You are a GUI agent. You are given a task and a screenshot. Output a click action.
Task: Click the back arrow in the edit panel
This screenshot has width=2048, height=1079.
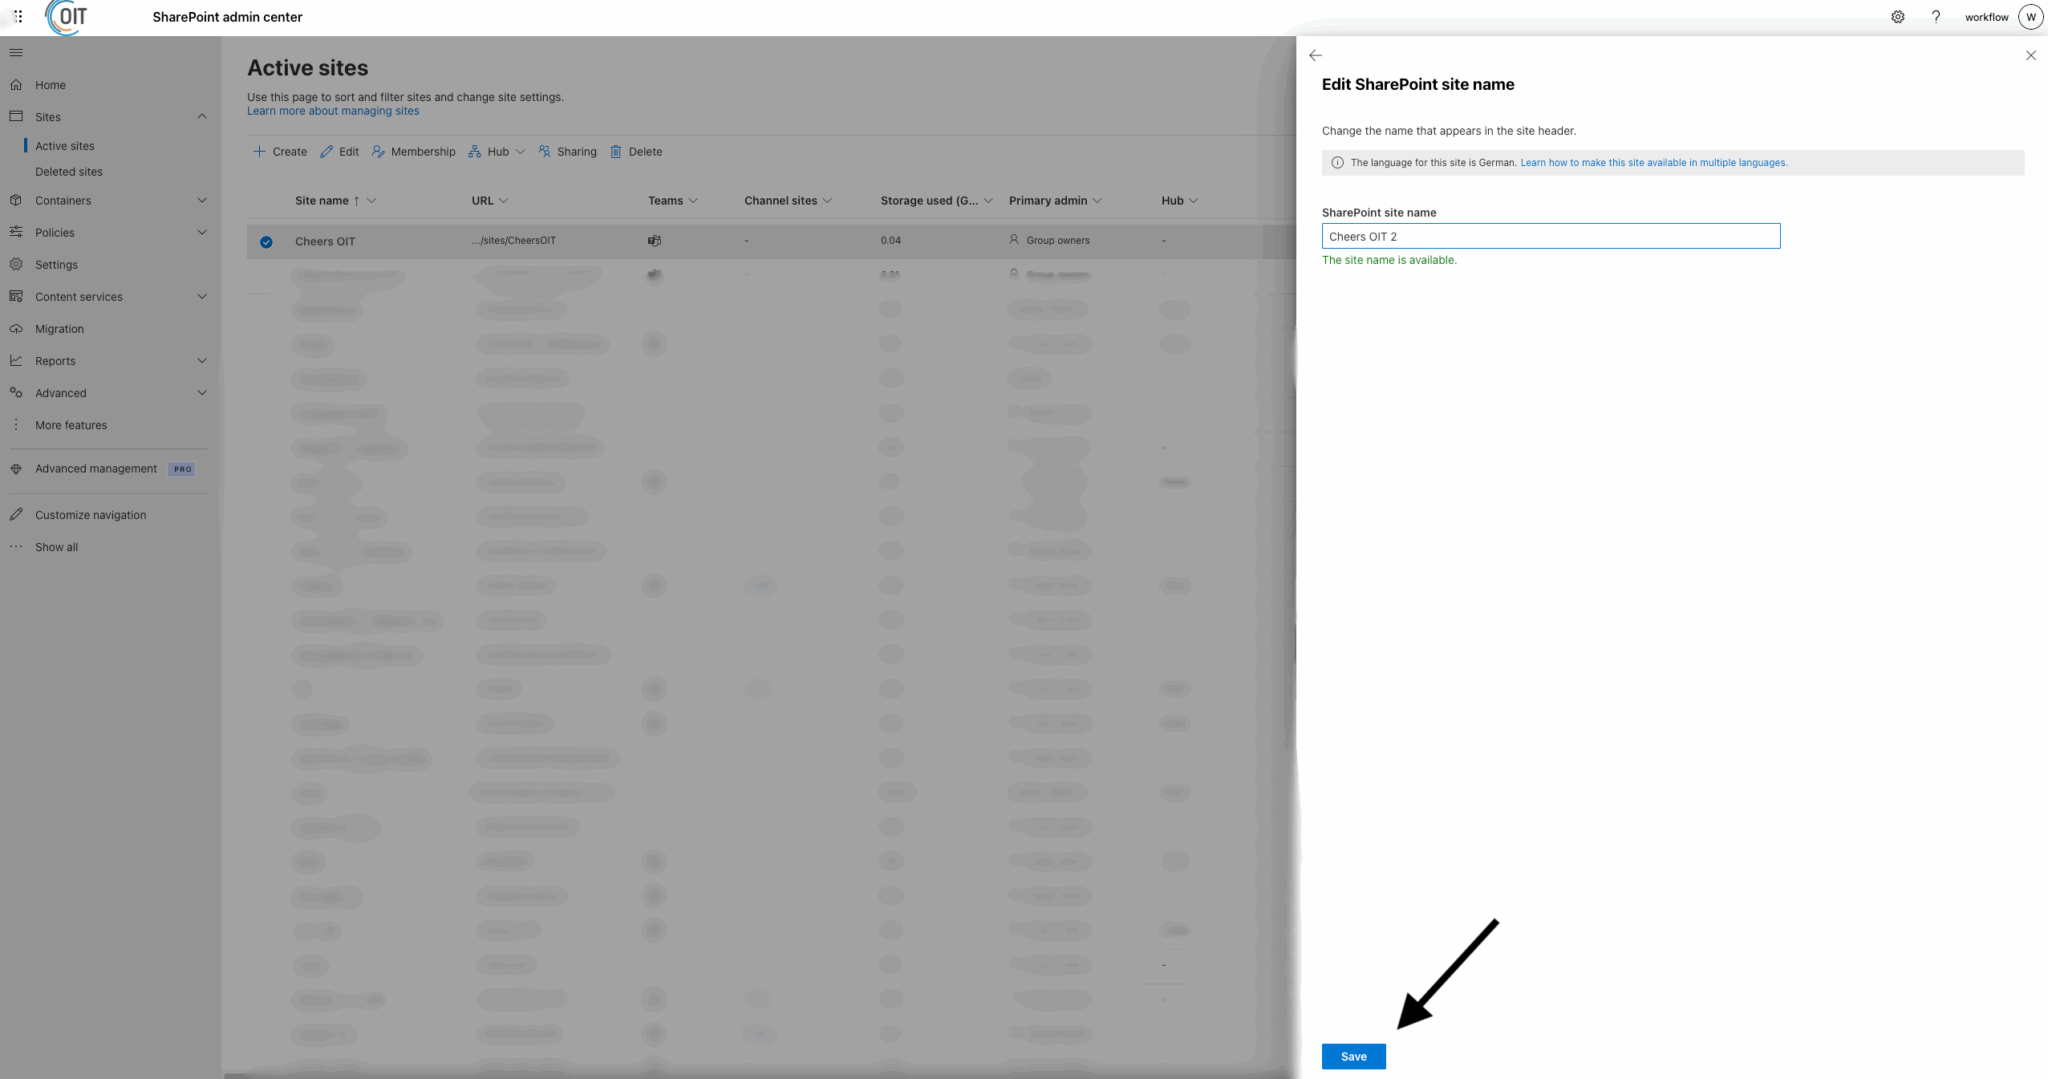coord(1316,55)
